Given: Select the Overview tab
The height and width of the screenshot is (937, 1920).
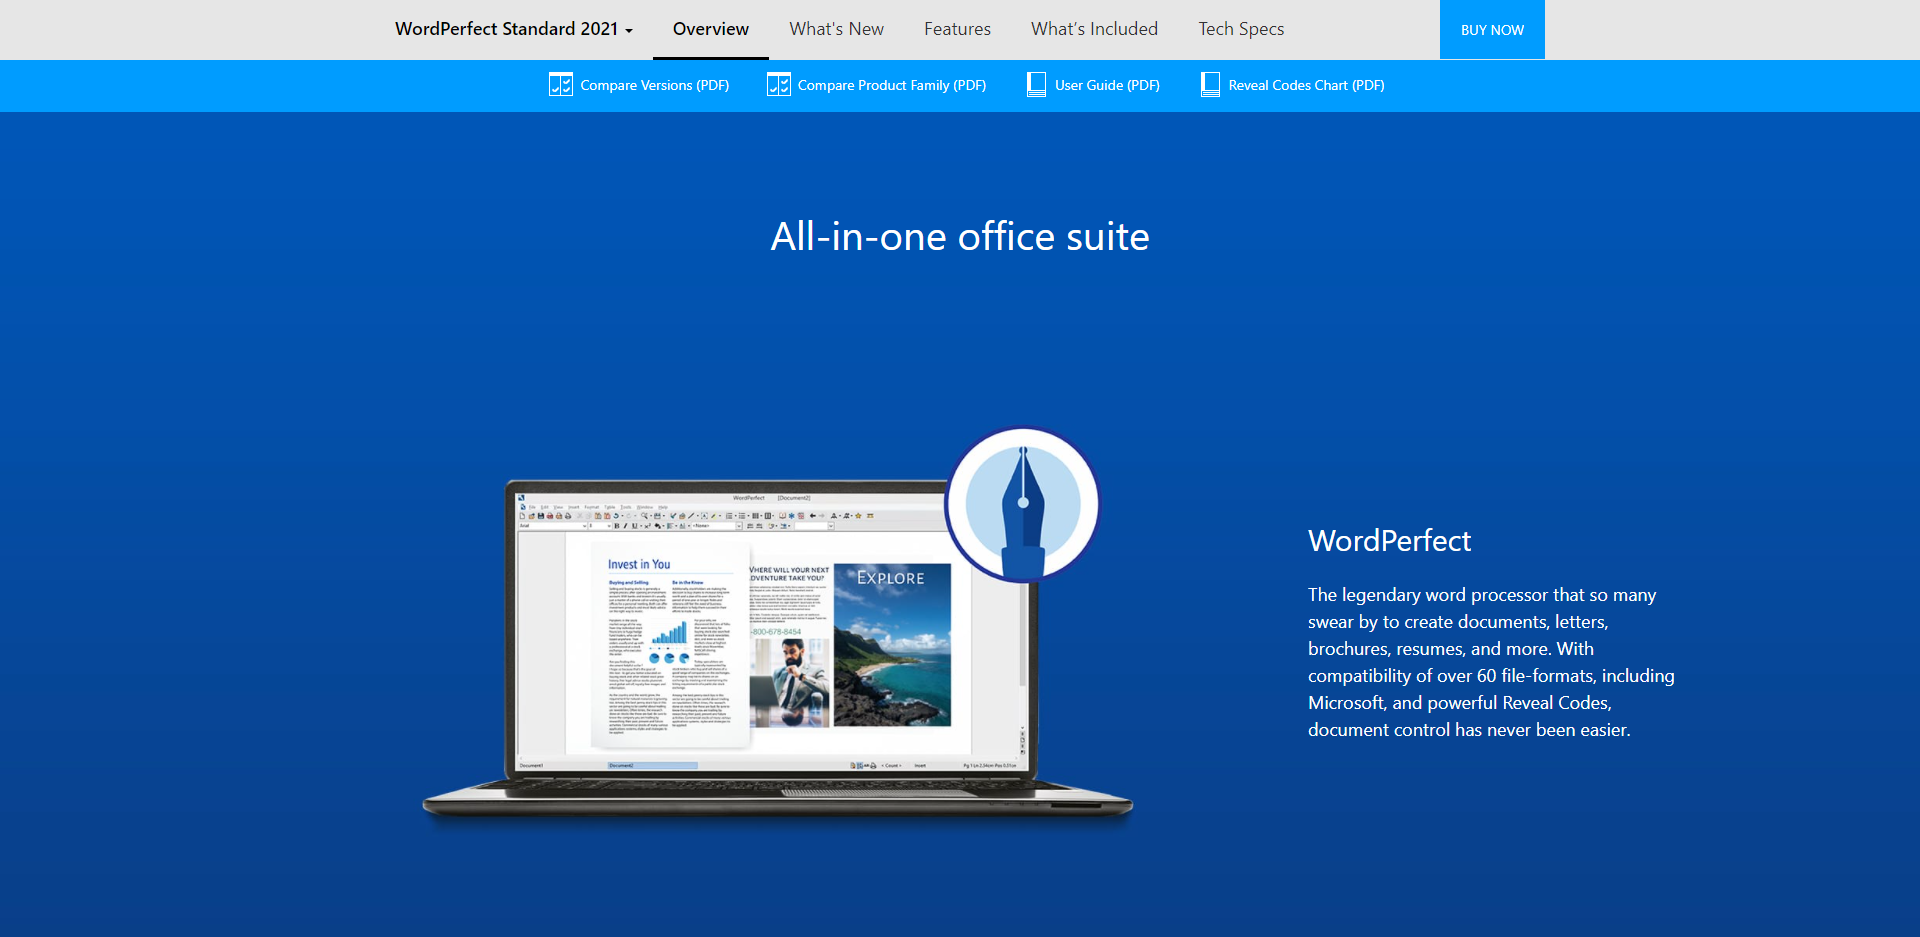Looking at the screenshot, I should (711, 29).
